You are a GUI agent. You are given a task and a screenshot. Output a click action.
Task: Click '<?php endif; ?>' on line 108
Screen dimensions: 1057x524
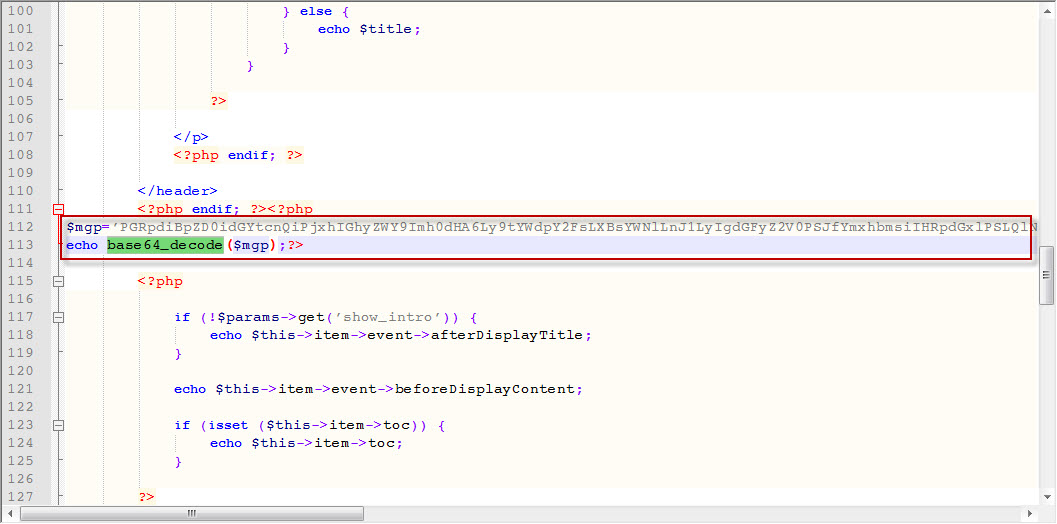[238, 155]
